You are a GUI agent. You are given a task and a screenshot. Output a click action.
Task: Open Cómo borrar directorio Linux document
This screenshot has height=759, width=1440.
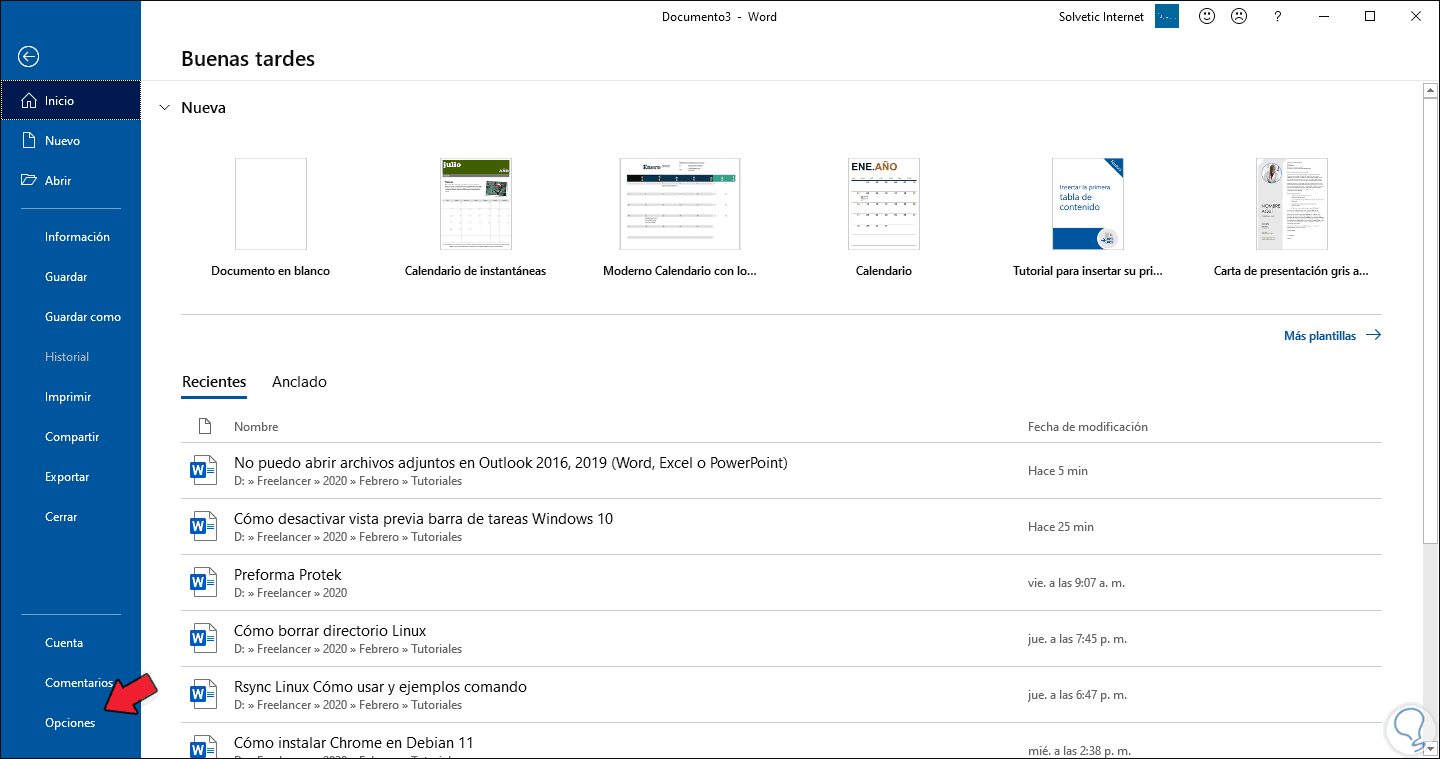point(330,631)
